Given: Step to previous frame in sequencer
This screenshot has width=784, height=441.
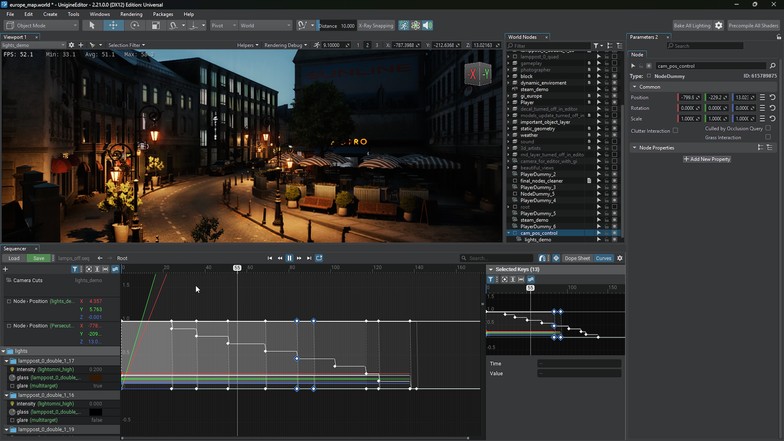Looking at the screenshot, I should tap(280, 258).
